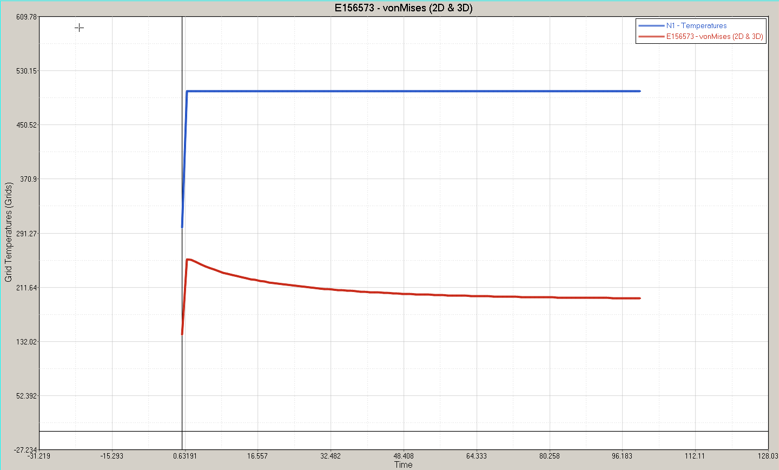
Task: Click the Time horizontal axis label
Action: pos(402,464)
